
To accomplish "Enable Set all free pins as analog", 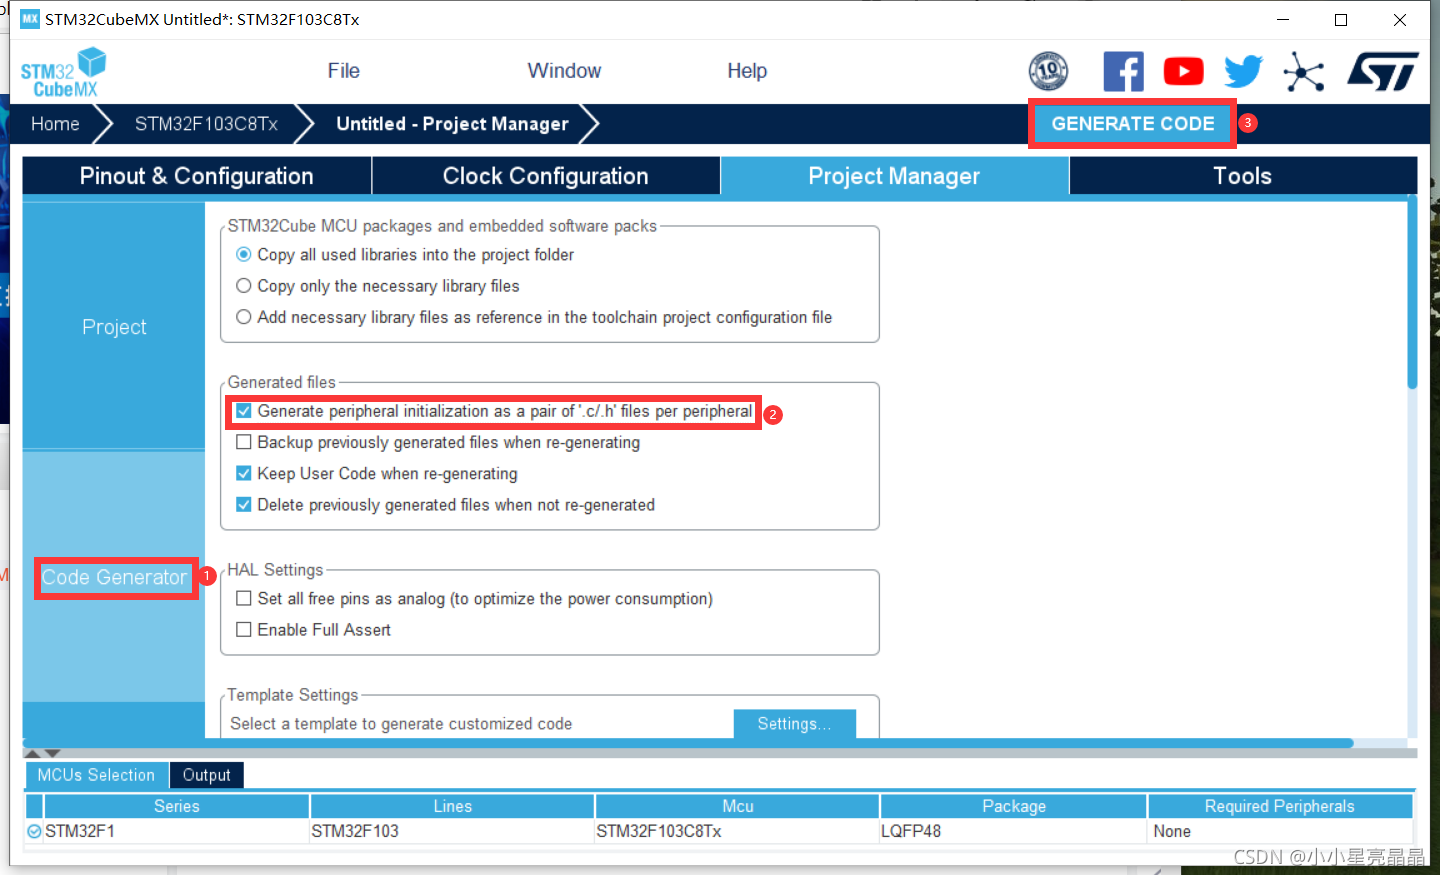I will tap(243, 598).
